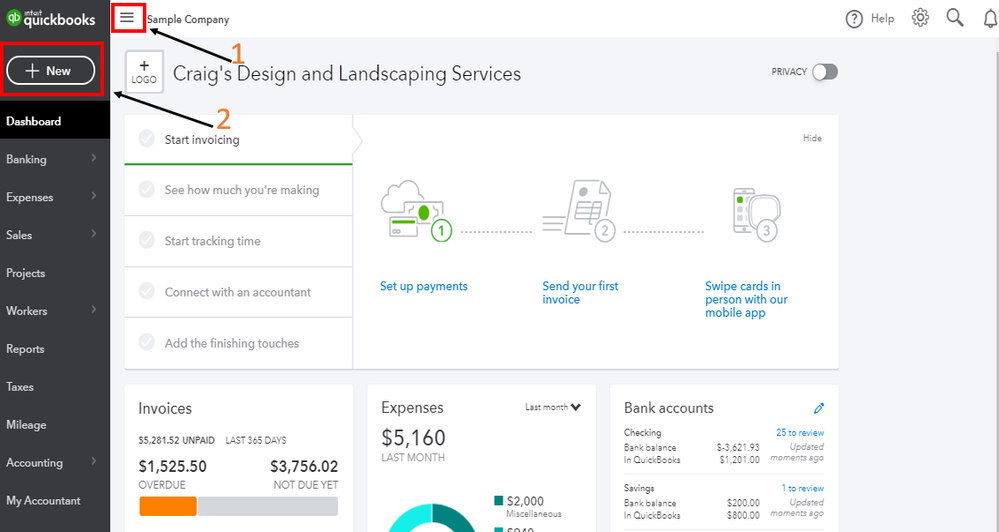Expand the Banking submenu arrow

pyautogui.click(x=94, y=157)
